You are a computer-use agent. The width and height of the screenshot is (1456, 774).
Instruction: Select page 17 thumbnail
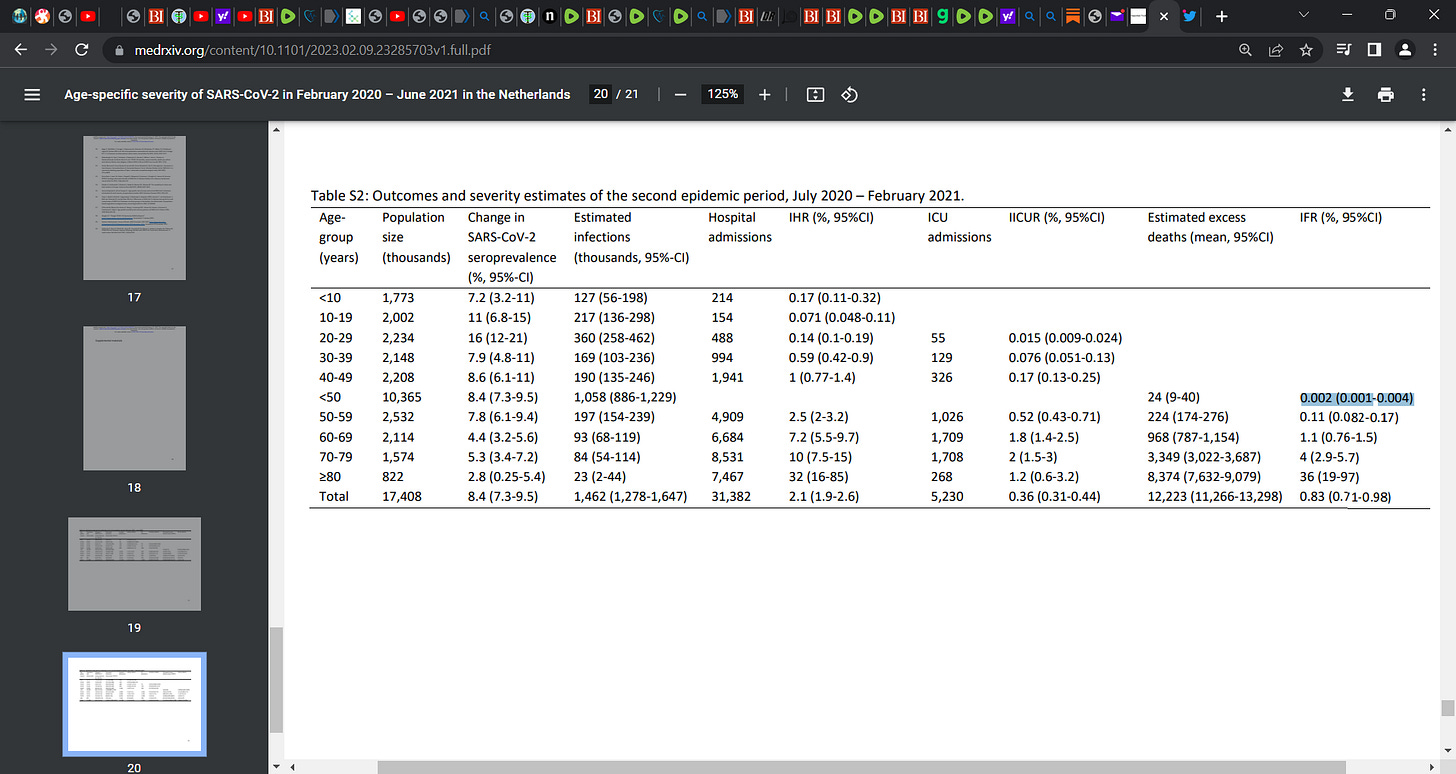(134, 208)
